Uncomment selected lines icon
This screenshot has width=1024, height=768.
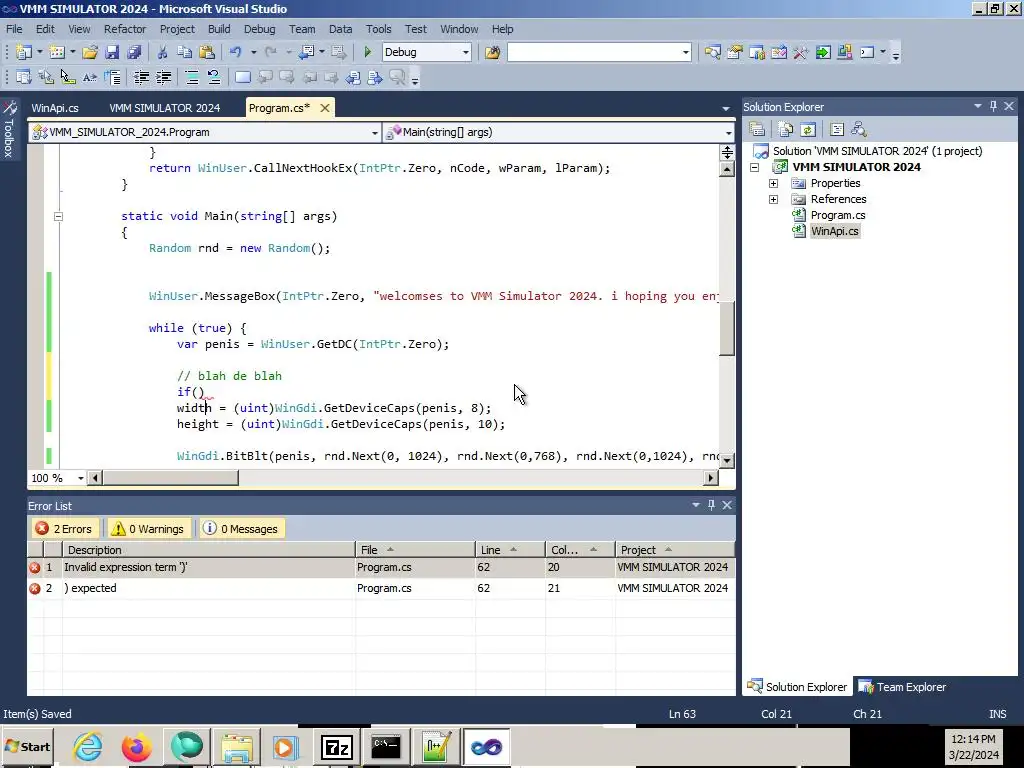click(214, 78)
